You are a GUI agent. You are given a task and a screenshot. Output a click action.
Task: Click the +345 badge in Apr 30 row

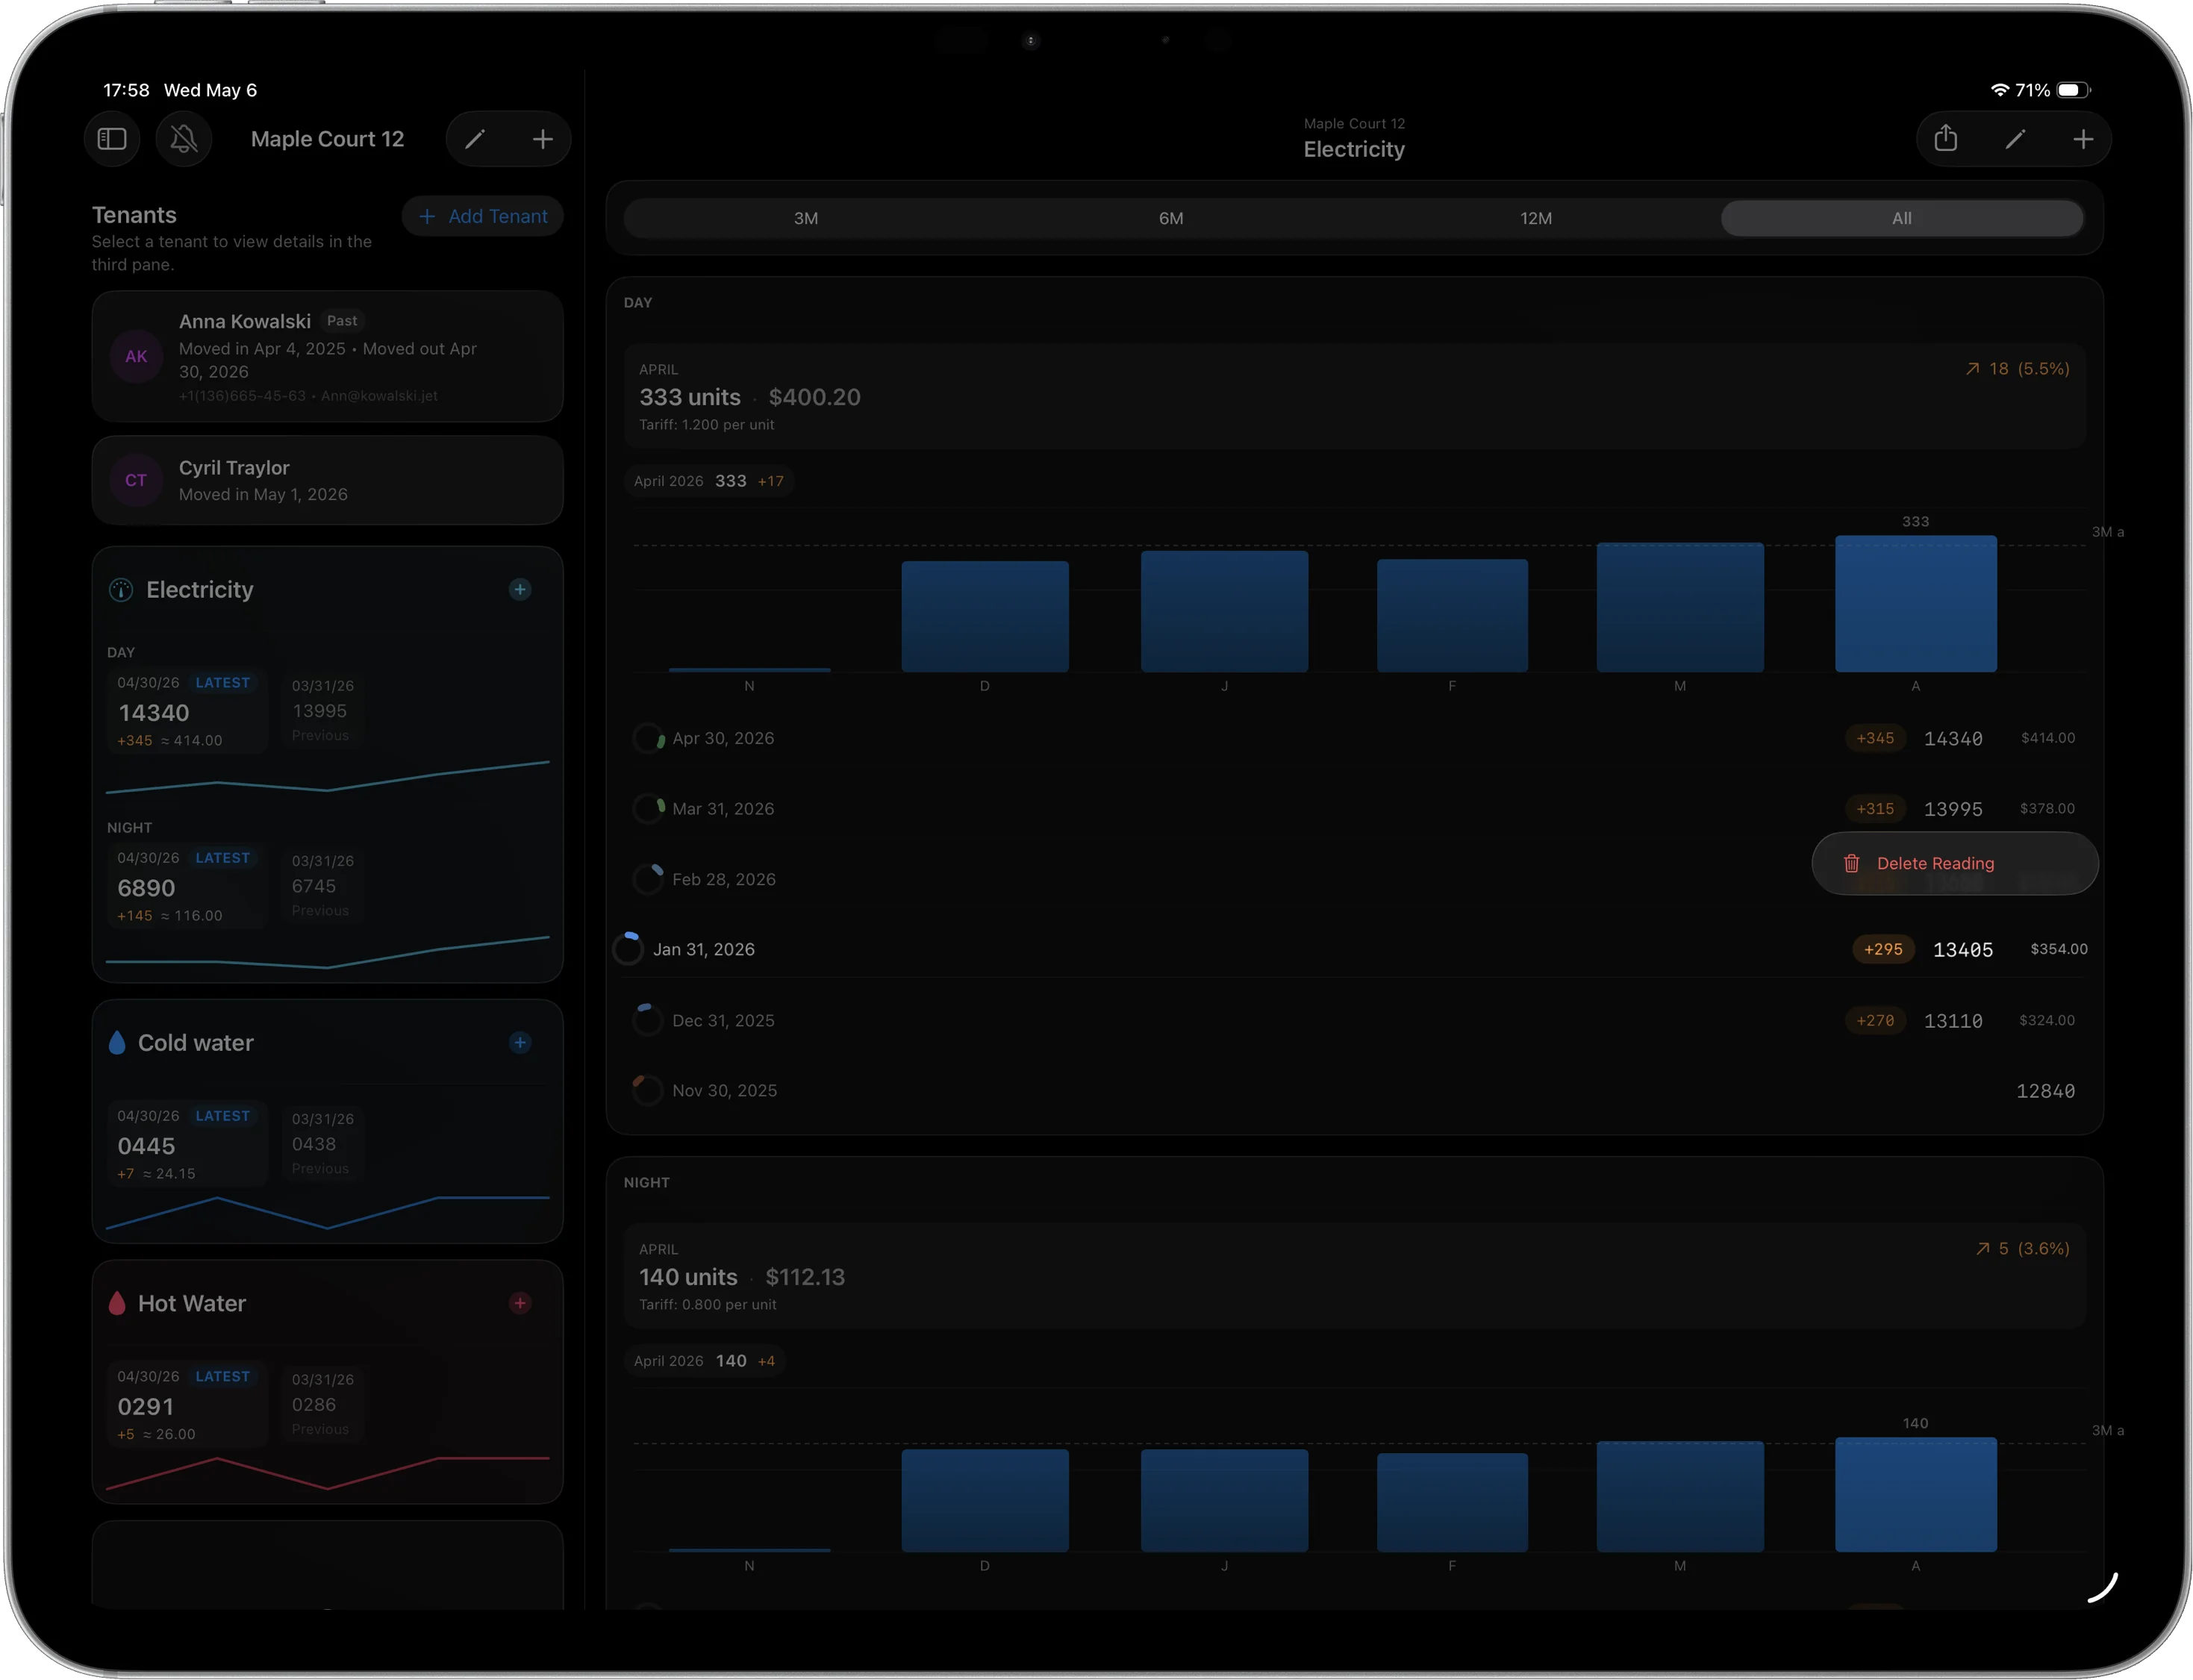pos(1875,738)
